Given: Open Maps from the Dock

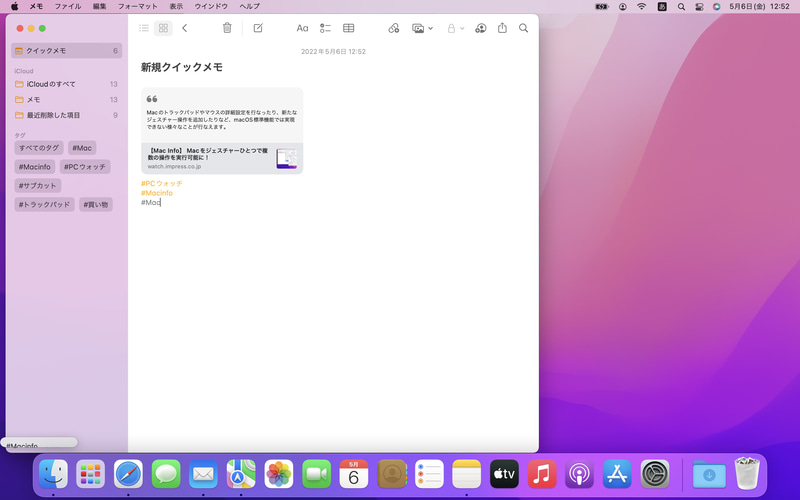Looking at the screenshot, I should (241, 474).
